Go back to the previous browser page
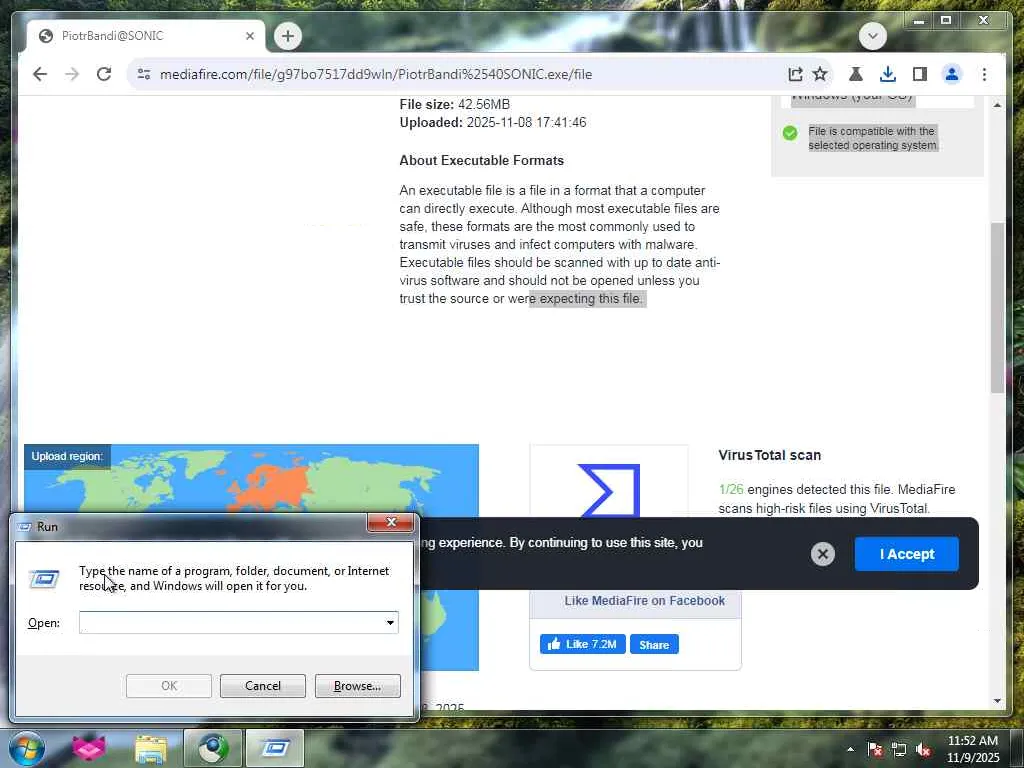This screenshot has height=768, width=1024. pyautogui.click(x=40, y=74)
